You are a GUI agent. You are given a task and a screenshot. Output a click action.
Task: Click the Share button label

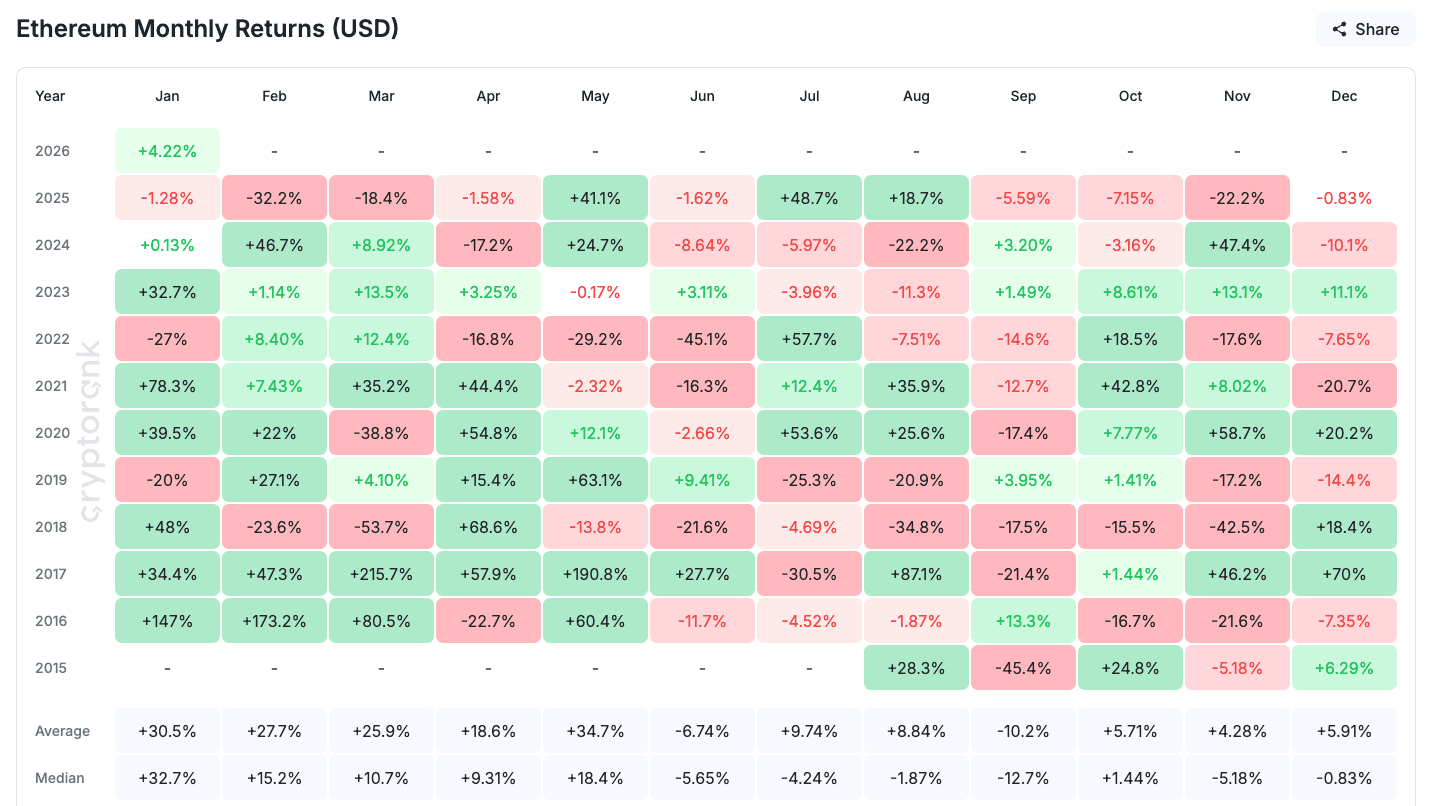click(1377, 29)
